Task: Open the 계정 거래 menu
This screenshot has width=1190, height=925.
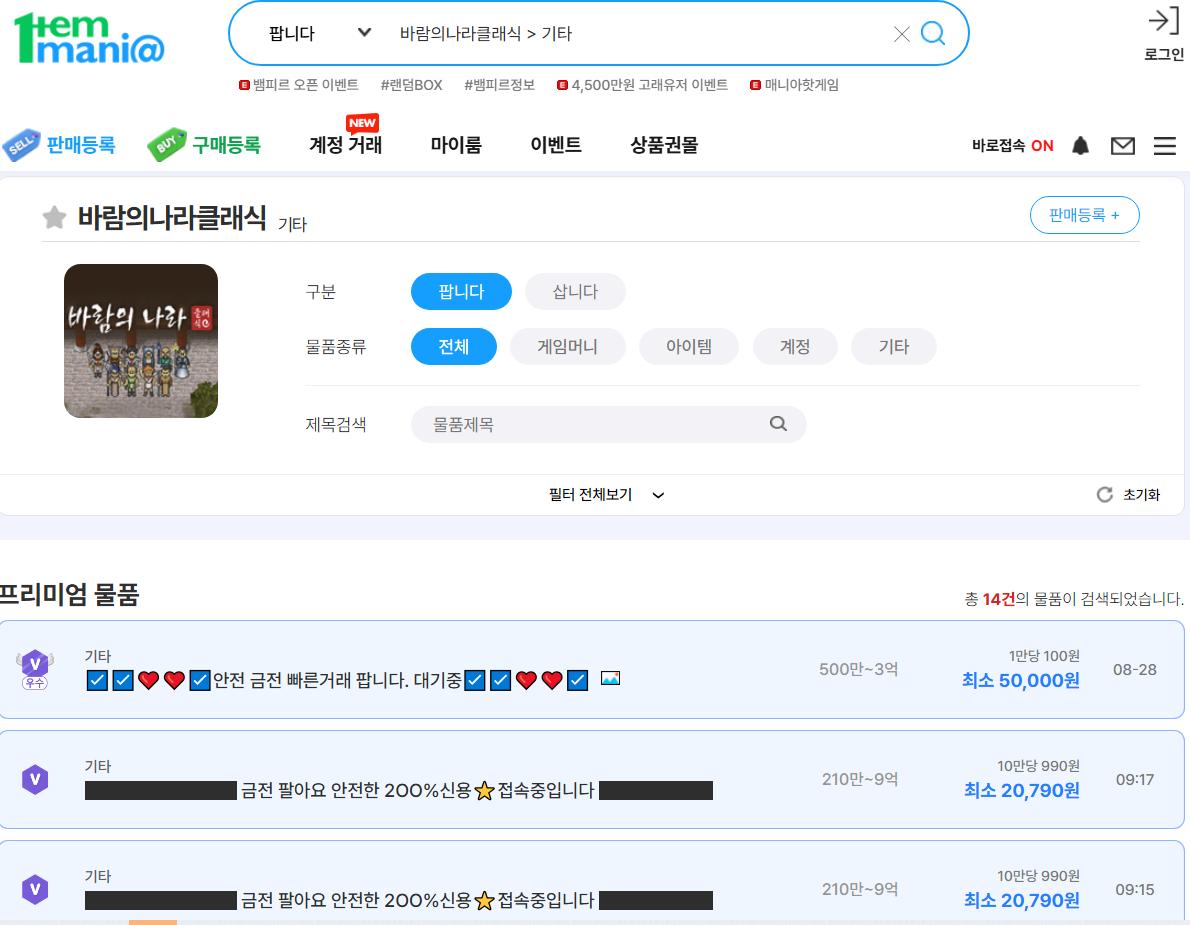Action: click(345, 144)
